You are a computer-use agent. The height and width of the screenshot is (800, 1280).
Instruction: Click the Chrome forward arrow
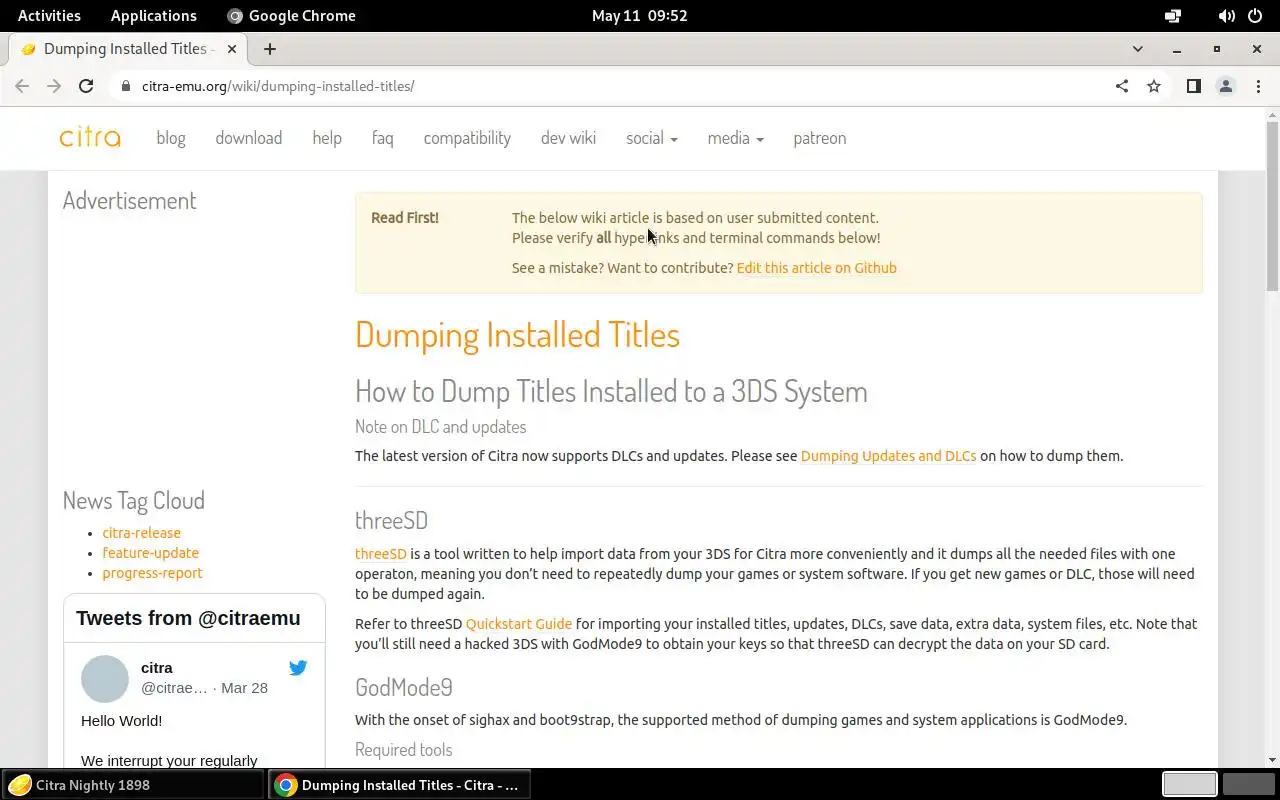pos(54,86)
